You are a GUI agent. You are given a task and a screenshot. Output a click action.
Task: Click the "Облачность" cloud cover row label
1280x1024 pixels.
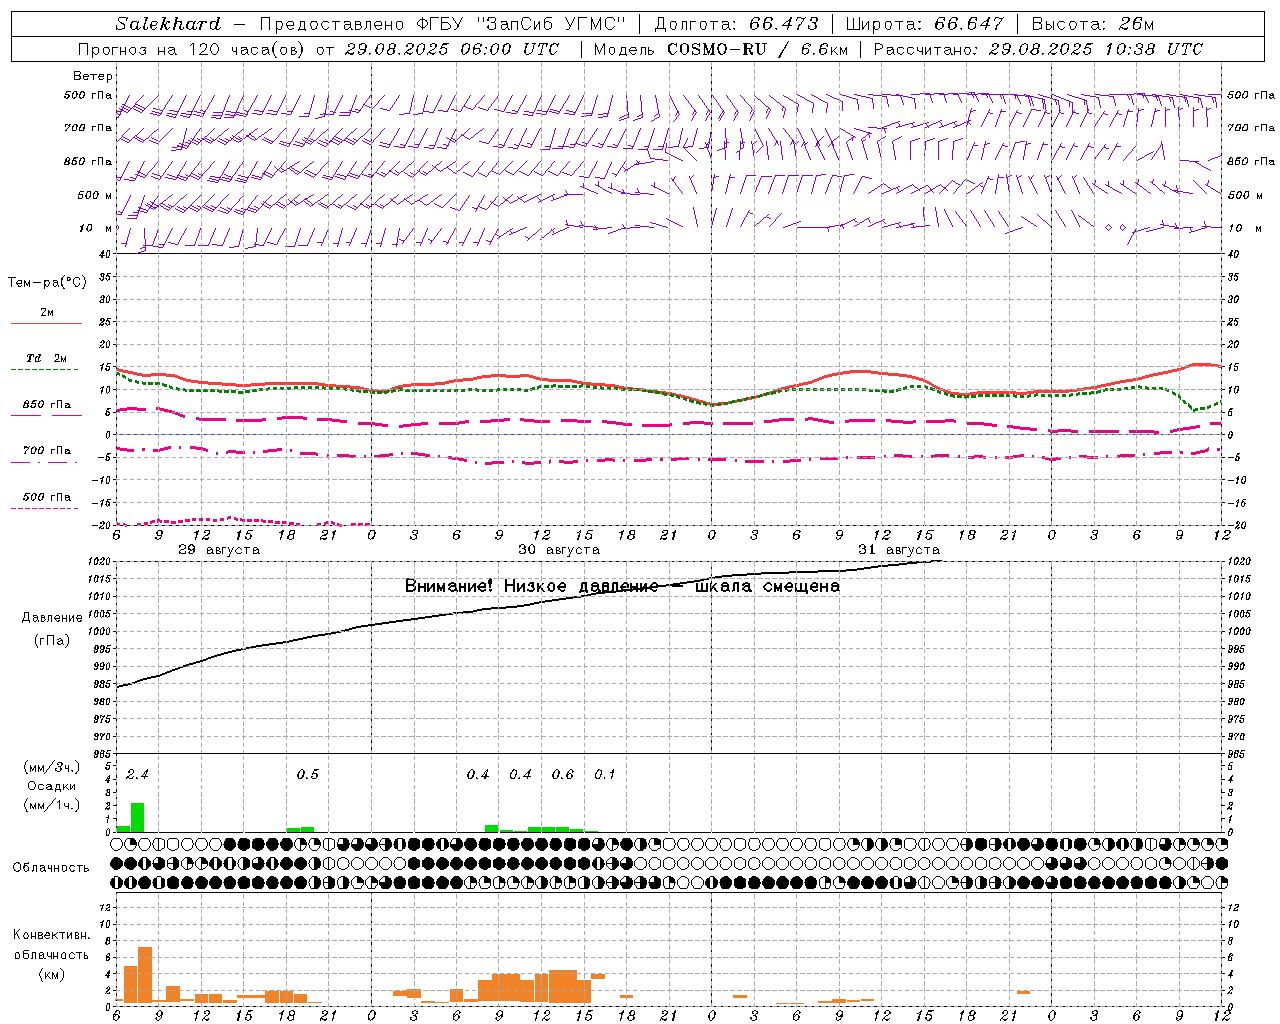pyautogui.click(x=51, y=868)
